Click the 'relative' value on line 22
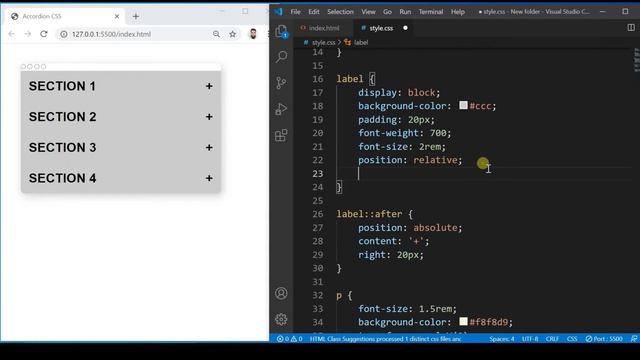Viewport: 640px width, 360px height. pos(435,160)
